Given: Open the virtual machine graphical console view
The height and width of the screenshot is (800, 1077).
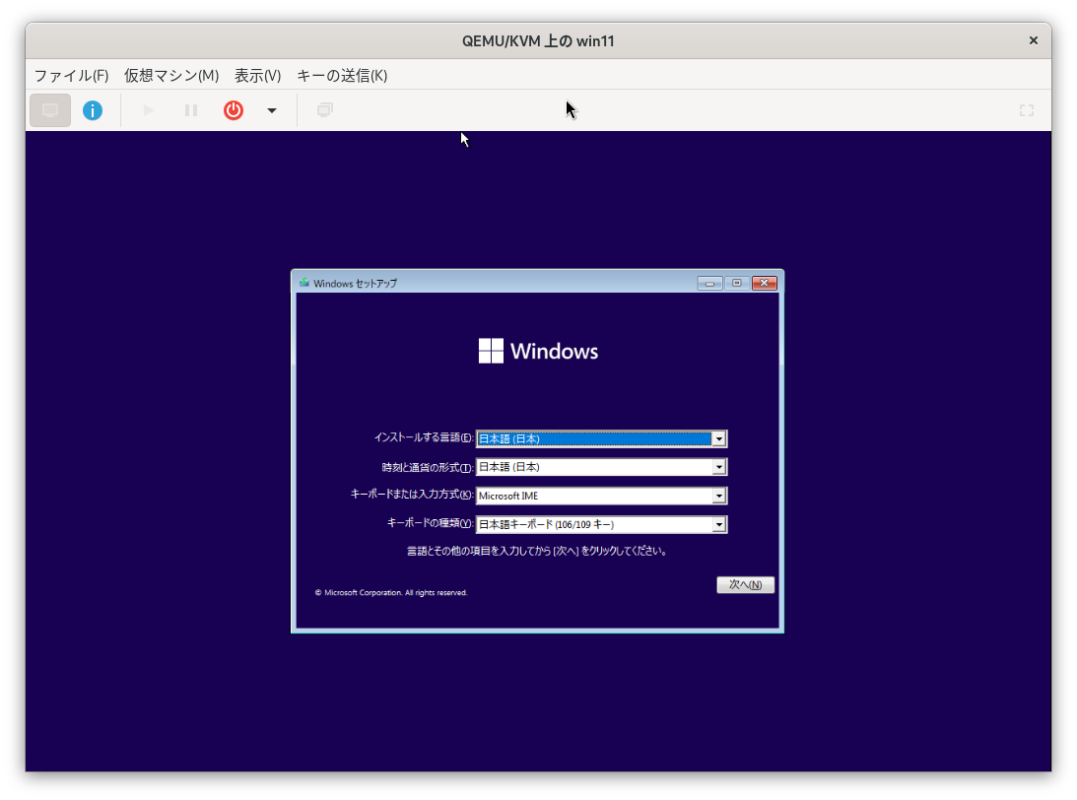Looking at the screenshot, I should tap(49, 110).
